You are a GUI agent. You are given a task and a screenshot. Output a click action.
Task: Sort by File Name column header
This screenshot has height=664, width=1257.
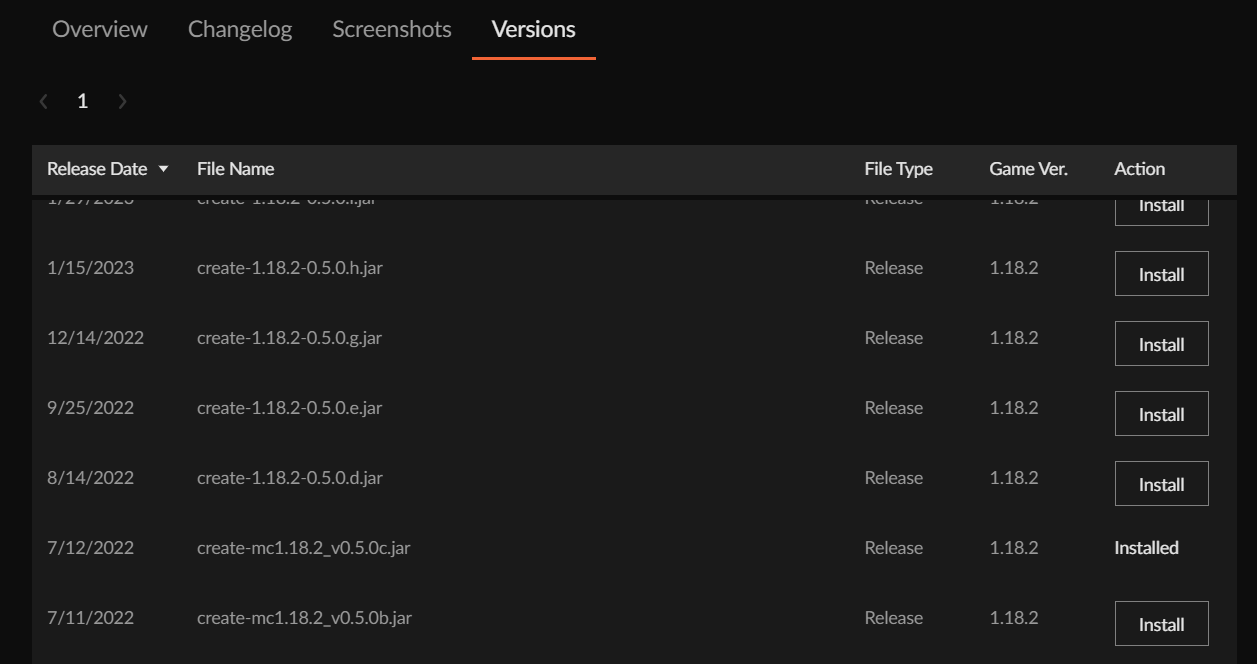(235, 169)
